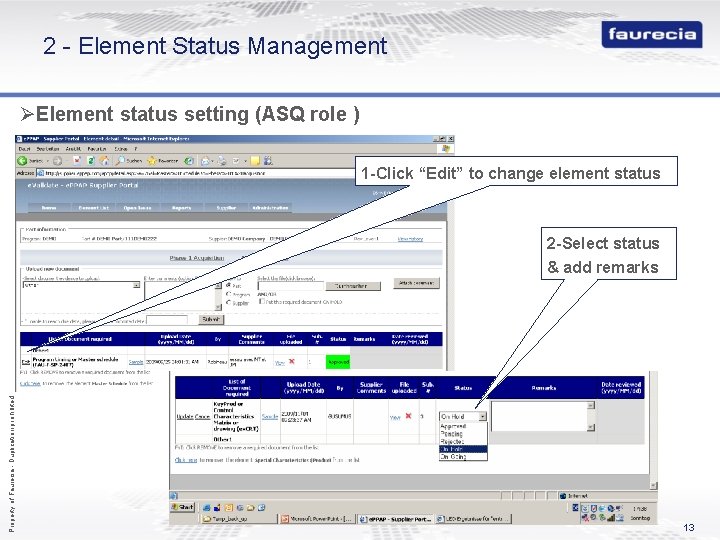Choose Approved in the status list
The image size is (720, 540).
pyautogui.click(x=463, y=426)
